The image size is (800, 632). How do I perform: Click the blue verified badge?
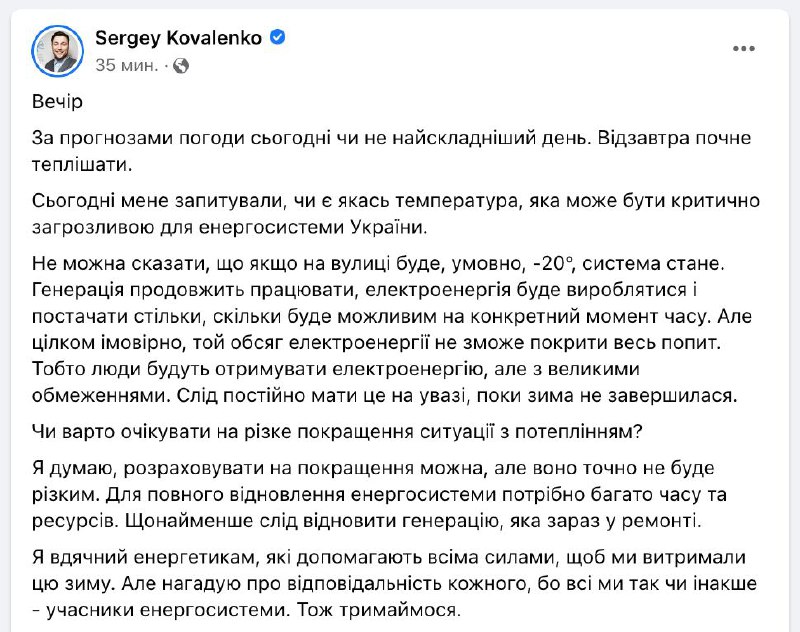[278, 38]
